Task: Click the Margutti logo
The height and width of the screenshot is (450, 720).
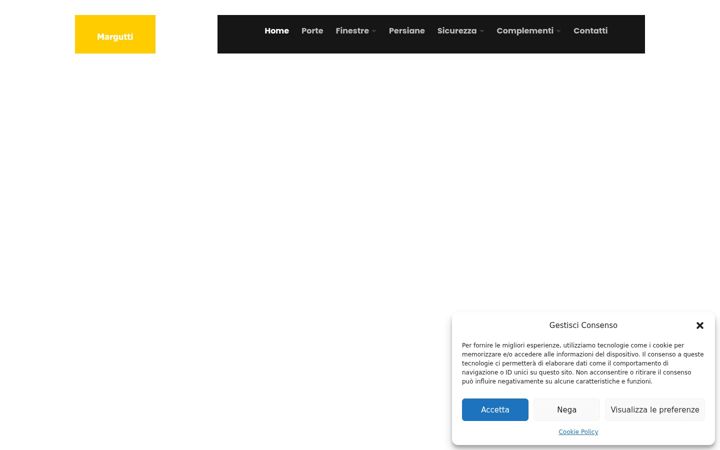Action: (115, 34)
